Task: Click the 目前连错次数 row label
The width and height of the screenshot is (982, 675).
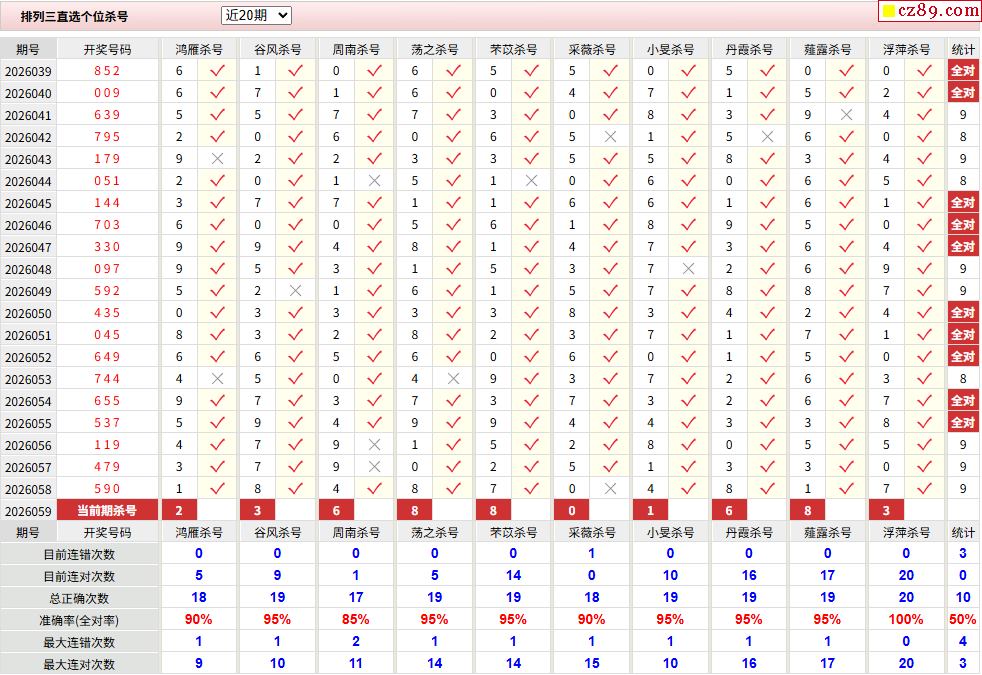Action: coord(79,555)
